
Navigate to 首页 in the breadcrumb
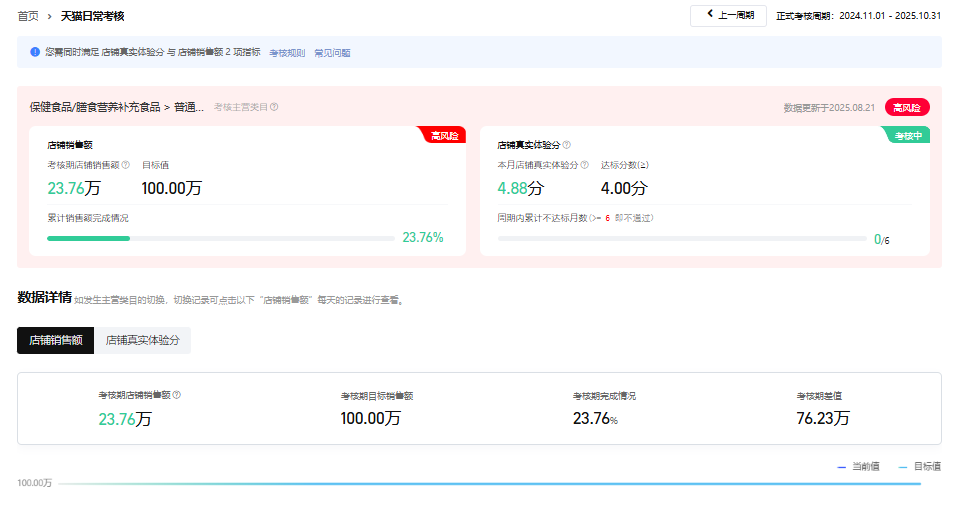point(29,17)
